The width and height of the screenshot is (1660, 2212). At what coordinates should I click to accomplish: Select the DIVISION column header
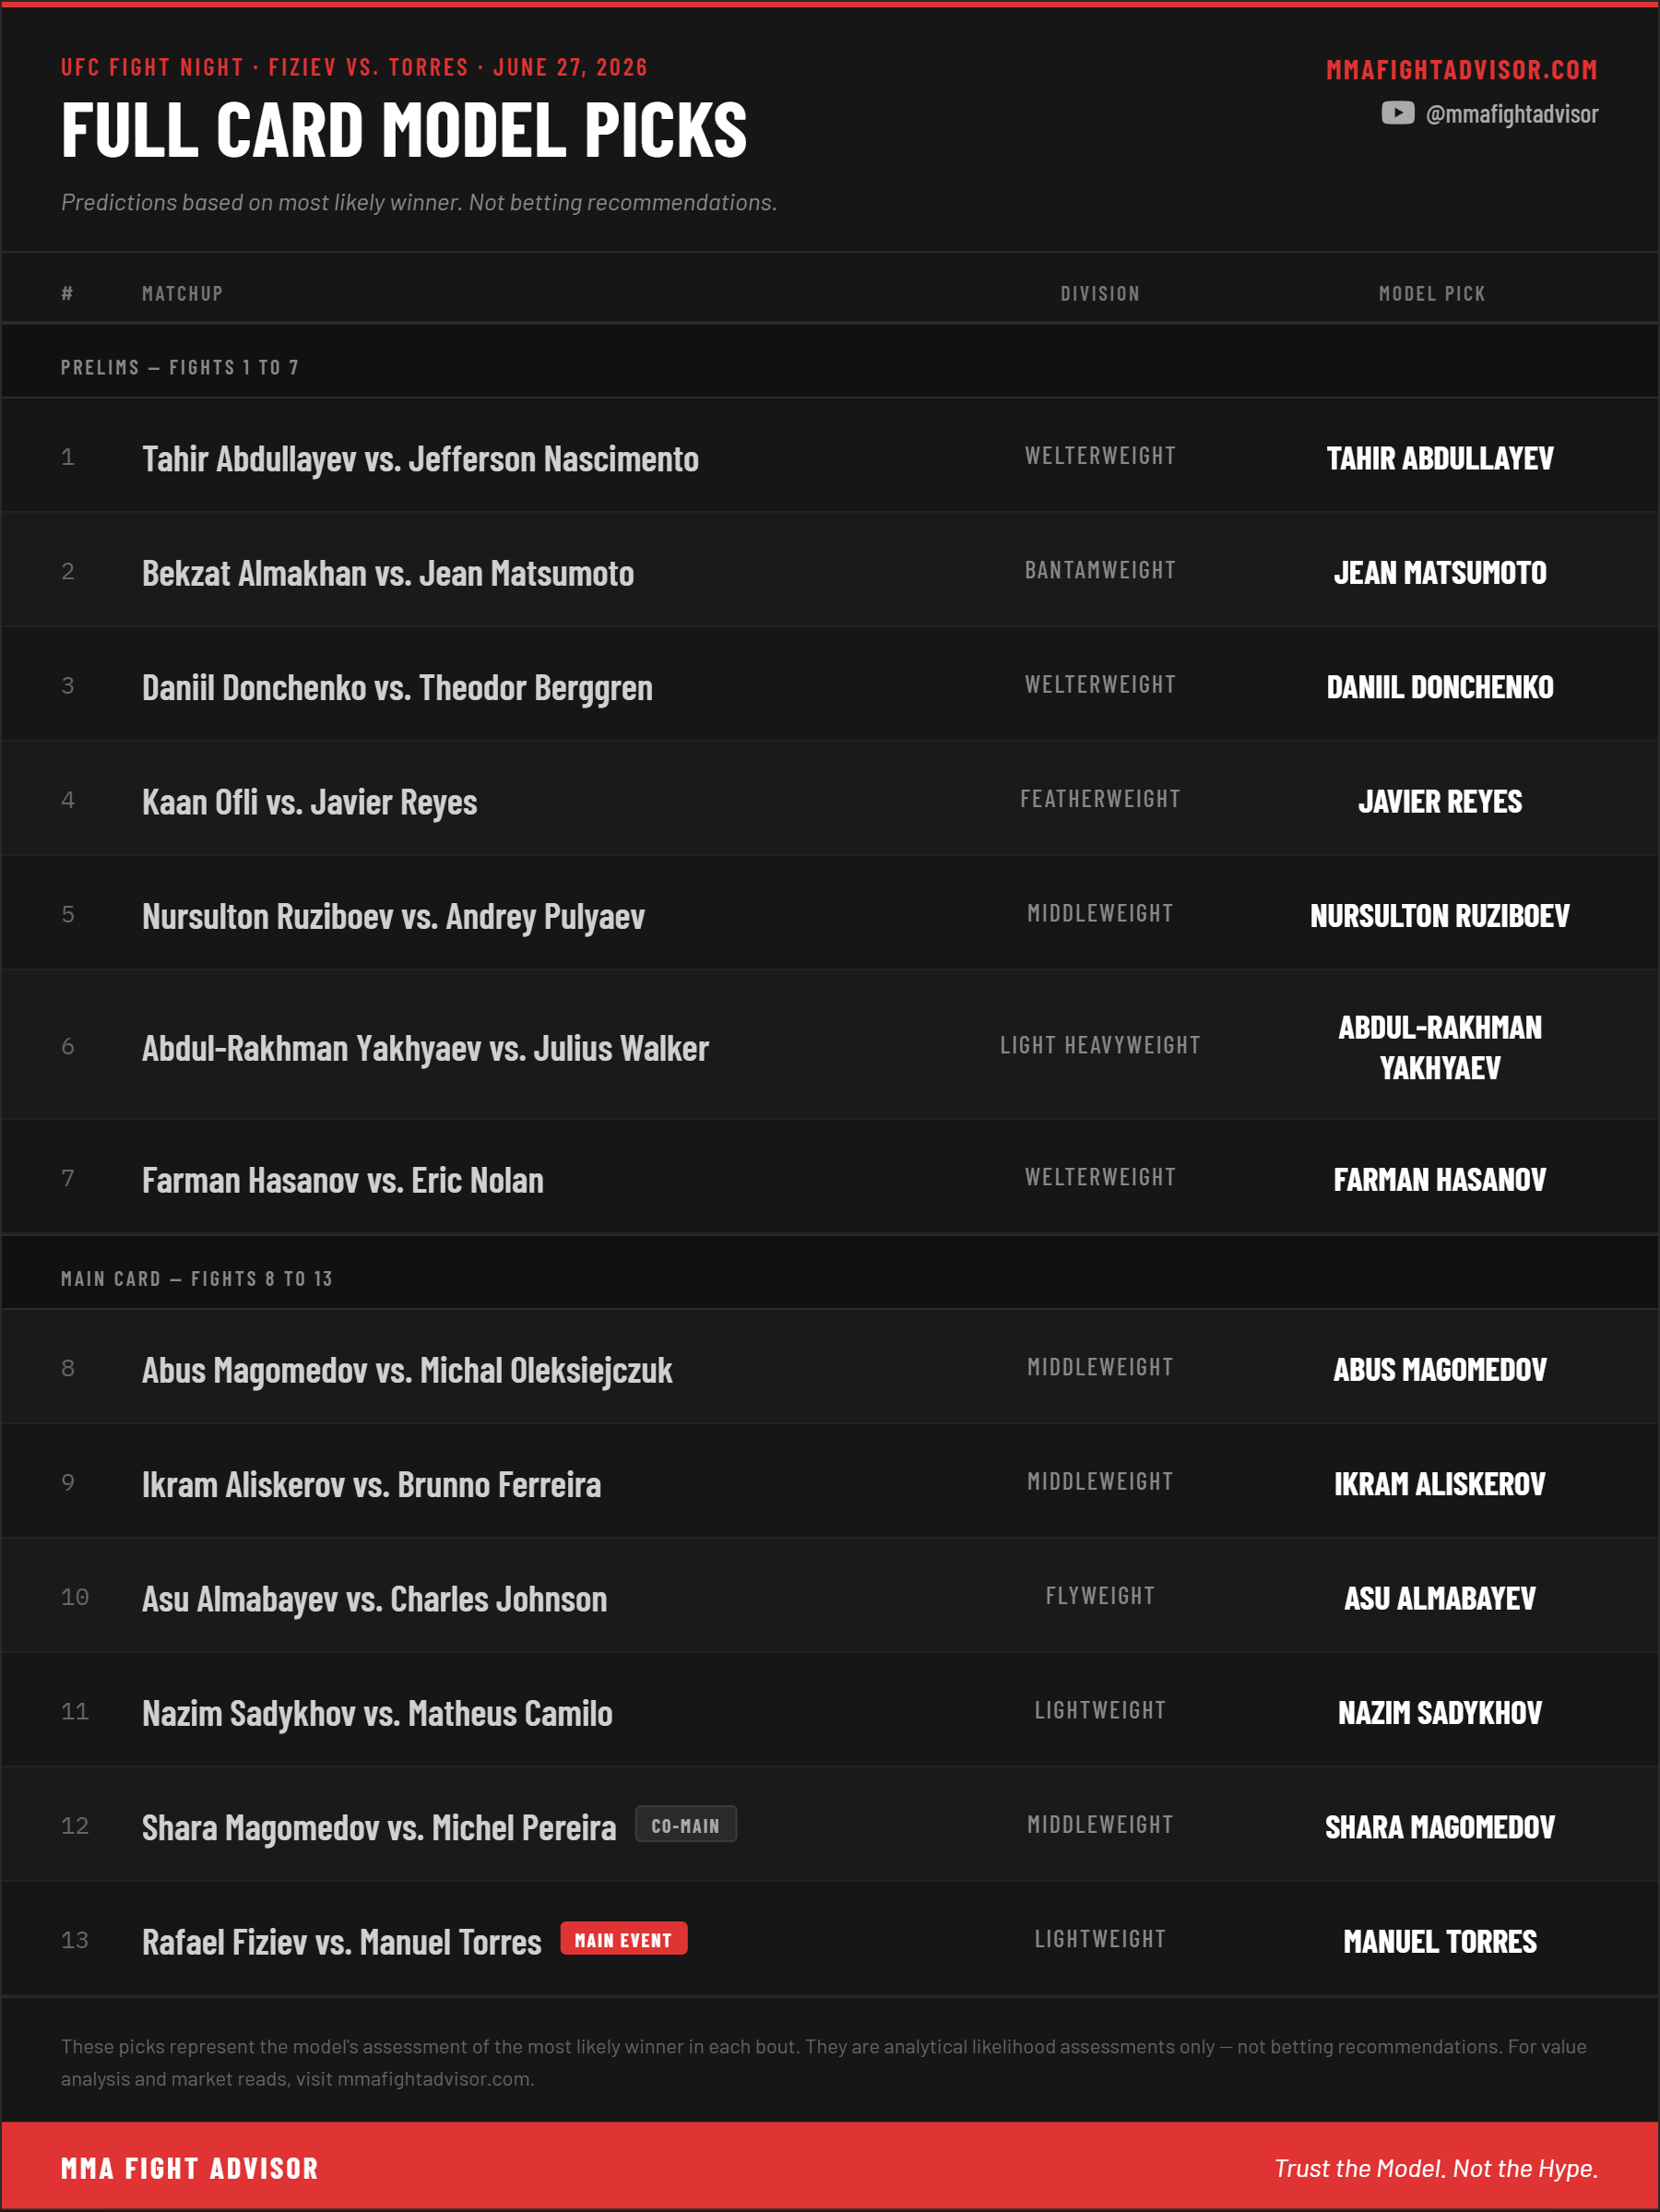(x=1100, y=294)
